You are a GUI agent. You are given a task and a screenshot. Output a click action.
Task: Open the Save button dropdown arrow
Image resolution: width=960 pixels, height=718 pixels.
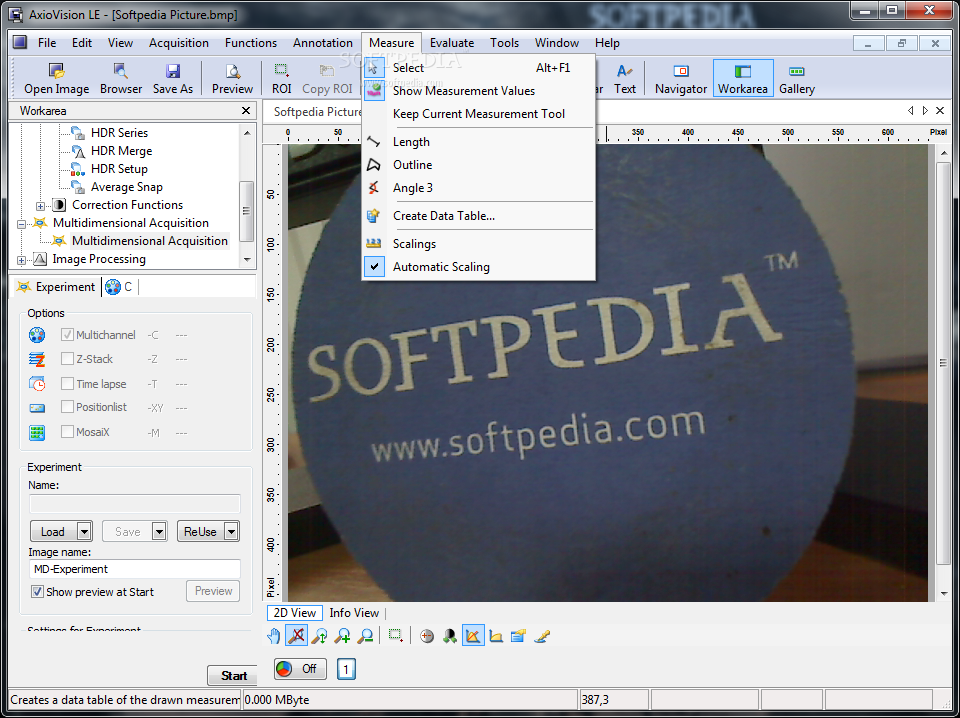click(x=159, y=532)
